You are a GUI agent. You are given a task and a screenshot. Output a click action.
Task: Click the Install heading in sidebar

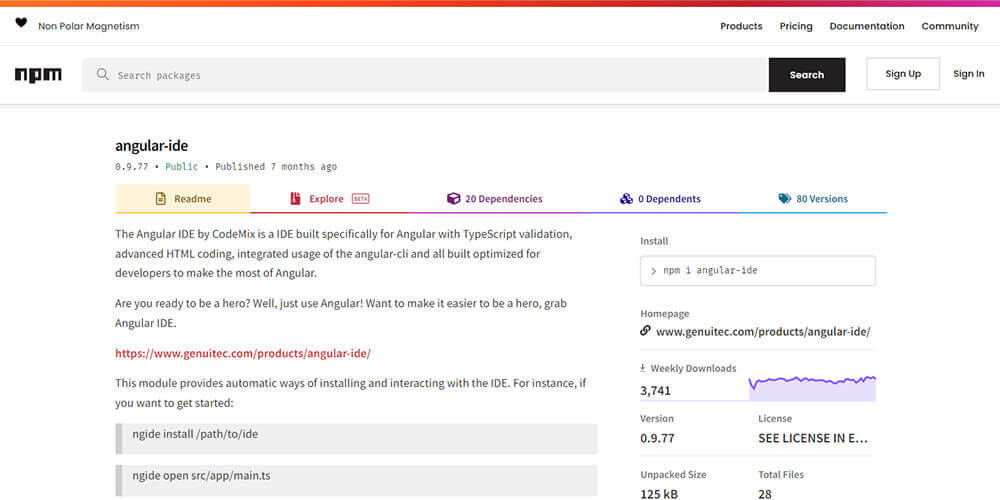(x=654, y=241)
